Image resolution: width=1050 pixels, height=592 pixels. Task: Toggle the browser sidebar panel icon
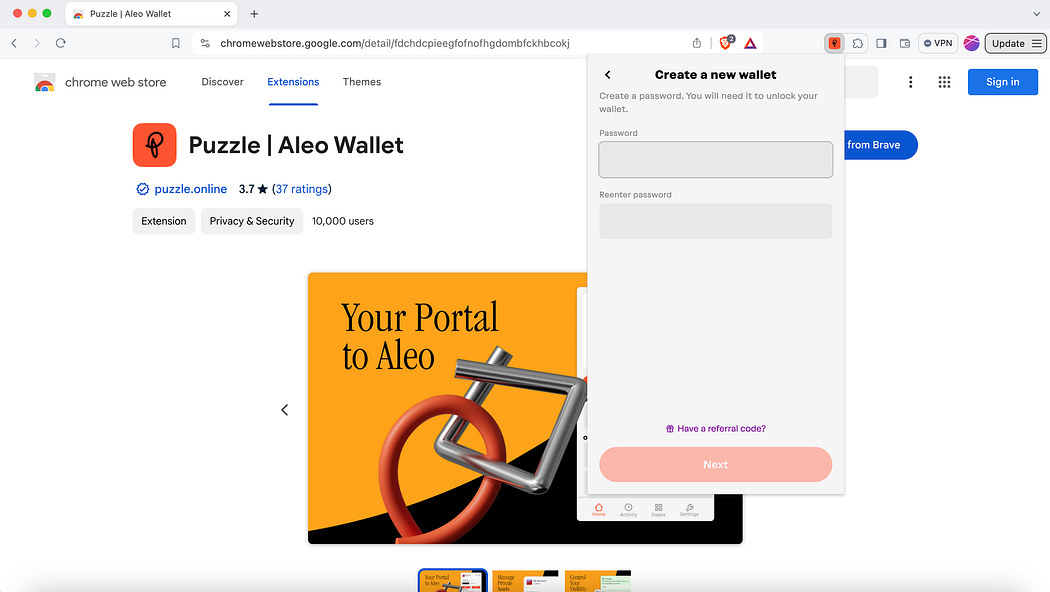(881, 44)
